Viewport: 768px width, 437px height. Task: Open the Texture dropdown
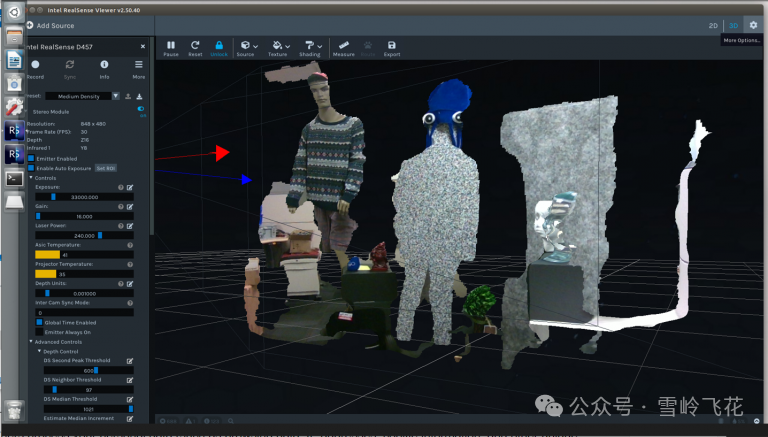[280, 45]
